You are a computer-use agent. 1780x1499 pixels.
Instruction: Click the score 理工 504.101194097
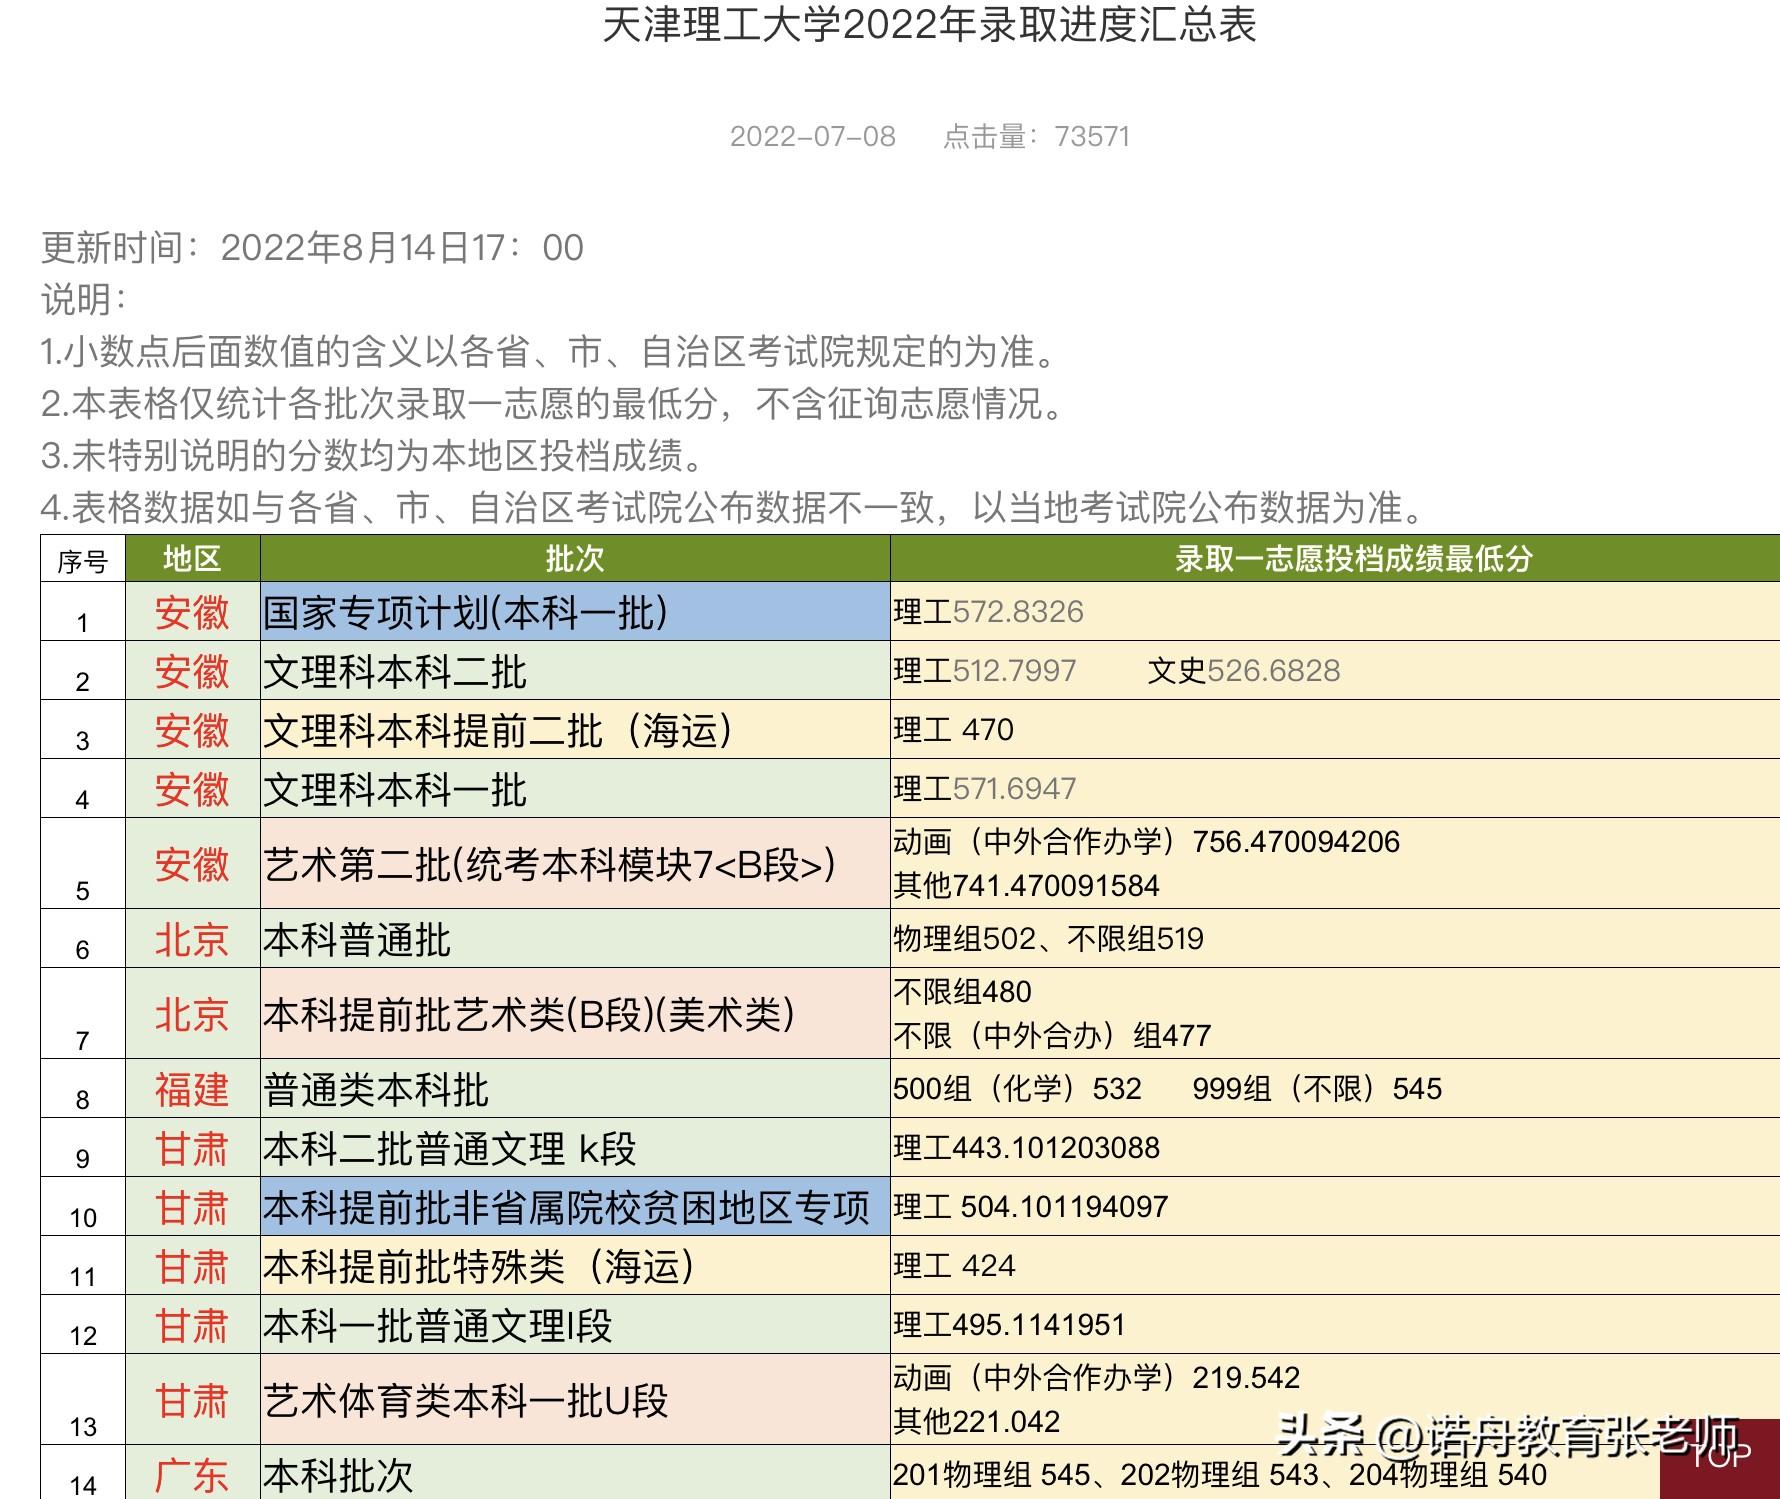click(x=1030, y=1207)
